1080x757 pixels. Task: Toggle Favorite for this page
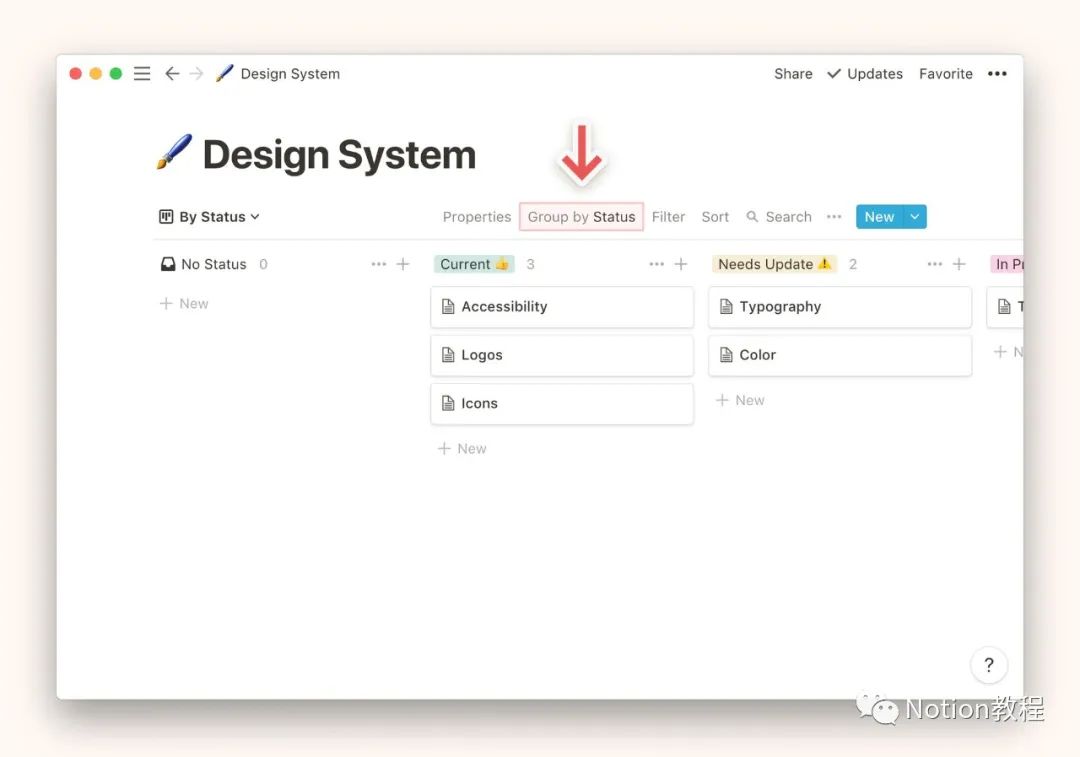click(x=945, y=74)
